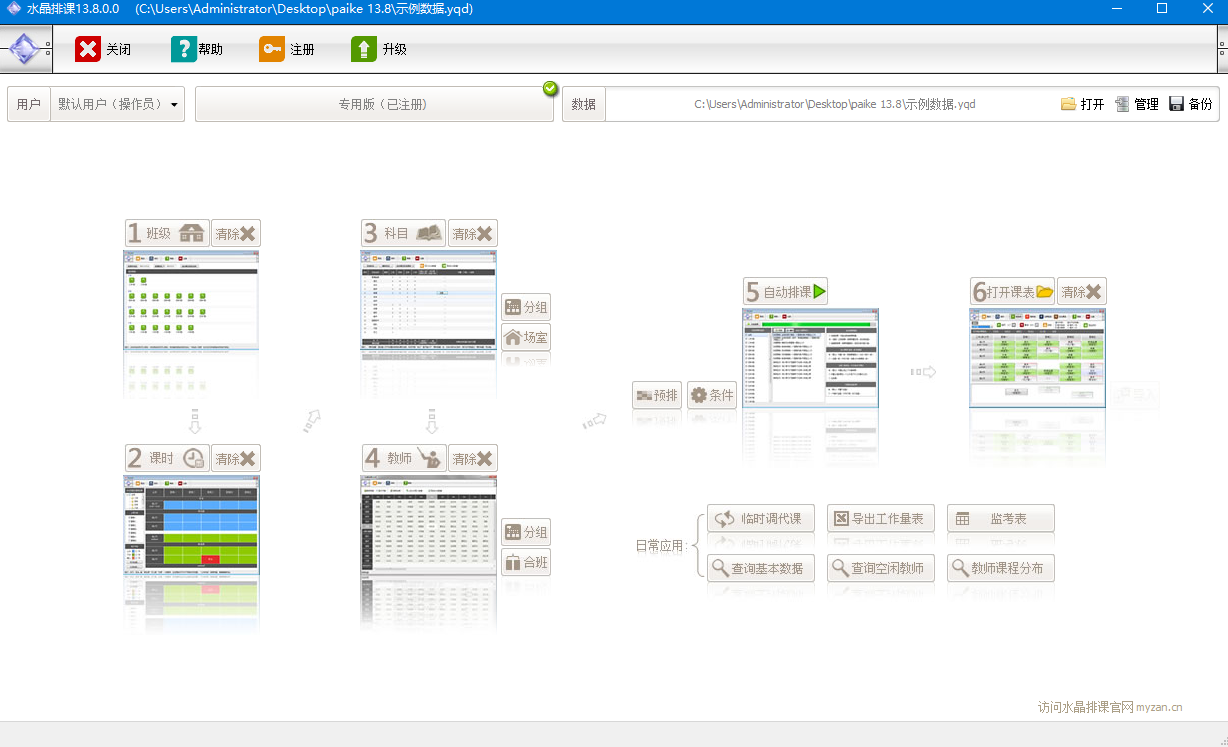Click the 备份 backup disk icon

1176,104
